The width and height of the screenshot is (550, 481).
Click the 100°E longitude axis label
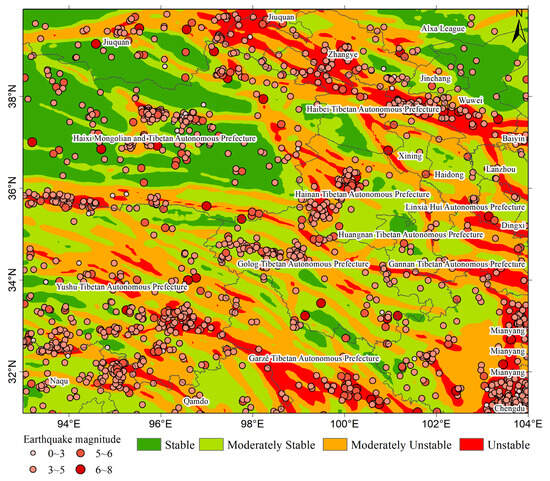(x=344, y=424)
